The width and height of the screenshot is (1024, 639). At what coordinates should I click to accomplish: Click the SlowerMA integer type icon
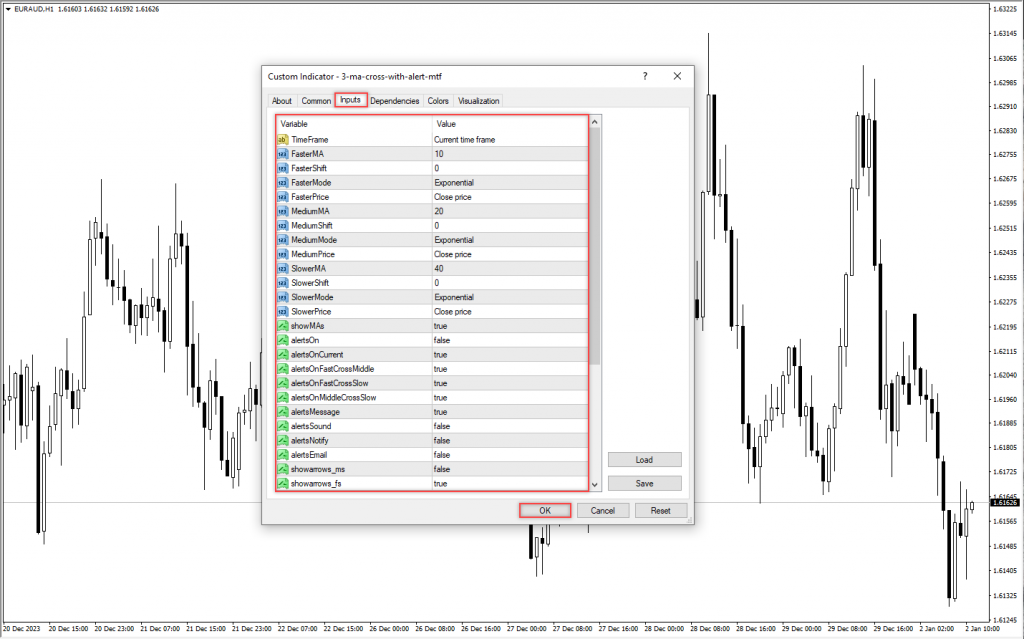tap(282, 269)
